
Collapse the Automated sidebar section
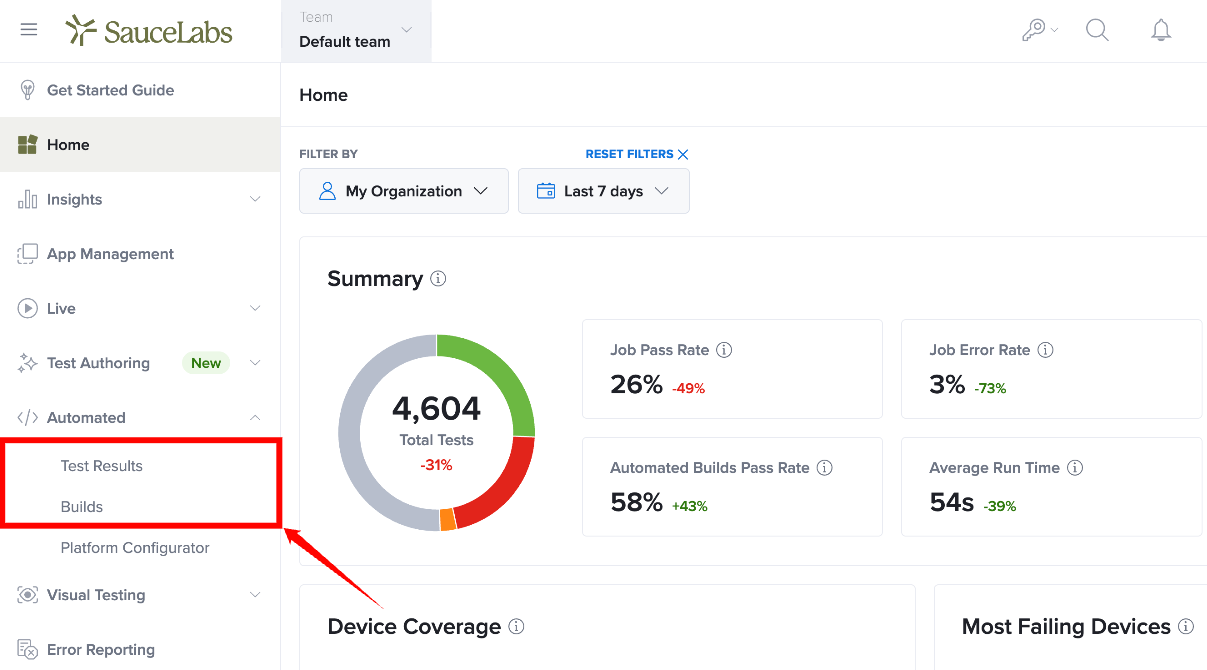[x=140, y=418]
